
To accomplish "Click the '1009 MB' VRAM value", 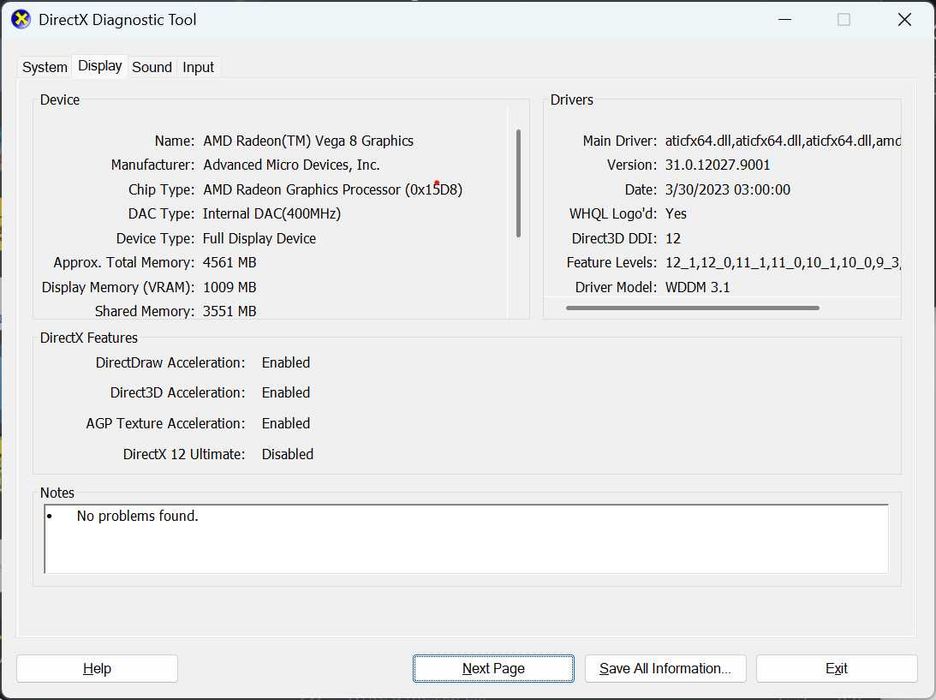I will [x=229, y=288].
